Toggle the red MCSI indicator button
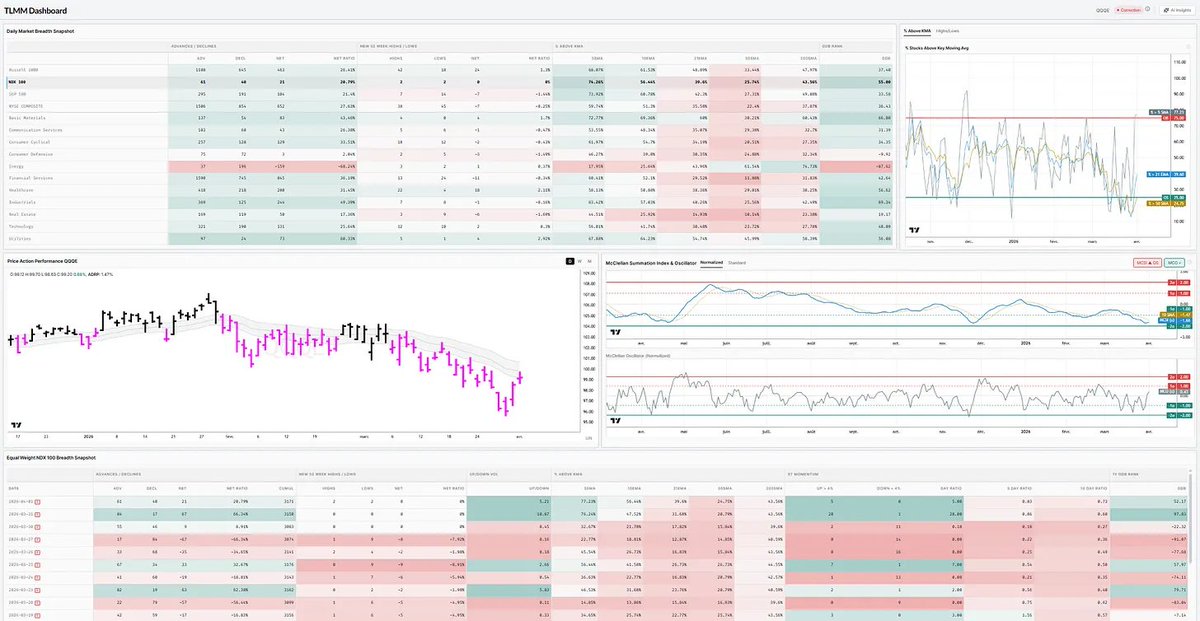This screenshot has height=621, width=1200. 1146,262
